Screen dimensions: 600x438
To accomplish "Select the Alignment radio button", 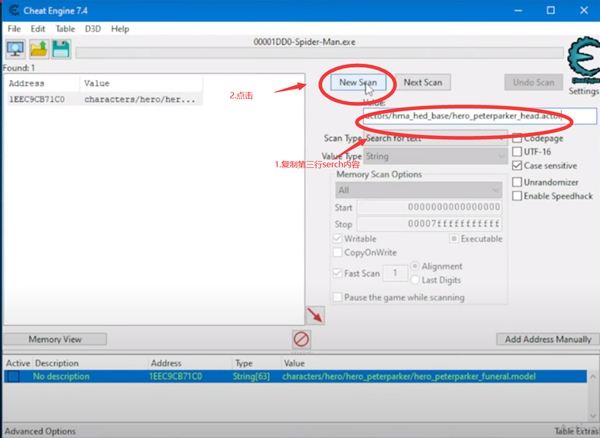I will click(414, 266).
